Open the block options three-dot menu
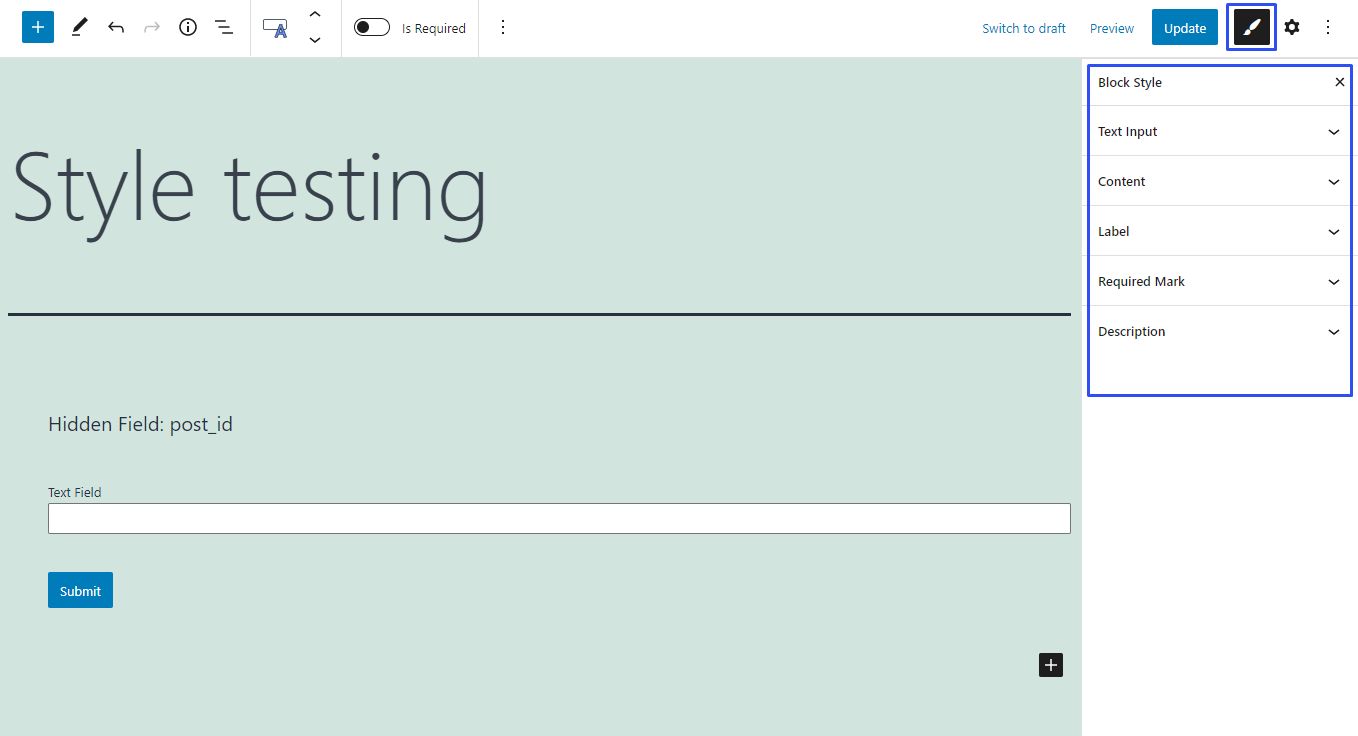 (502, 27)
